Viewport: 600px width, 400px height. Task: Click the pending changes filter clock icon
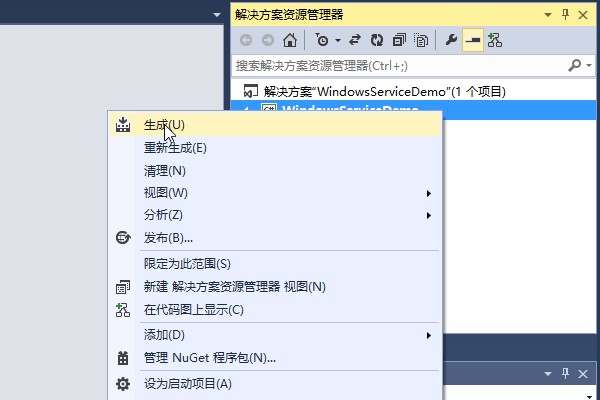[x=321, y=40]
